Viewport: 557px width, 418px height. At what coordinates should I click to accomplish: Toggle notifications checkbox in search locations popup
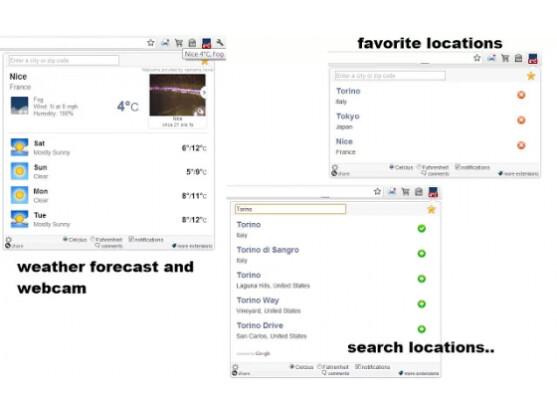coord(358,366)
